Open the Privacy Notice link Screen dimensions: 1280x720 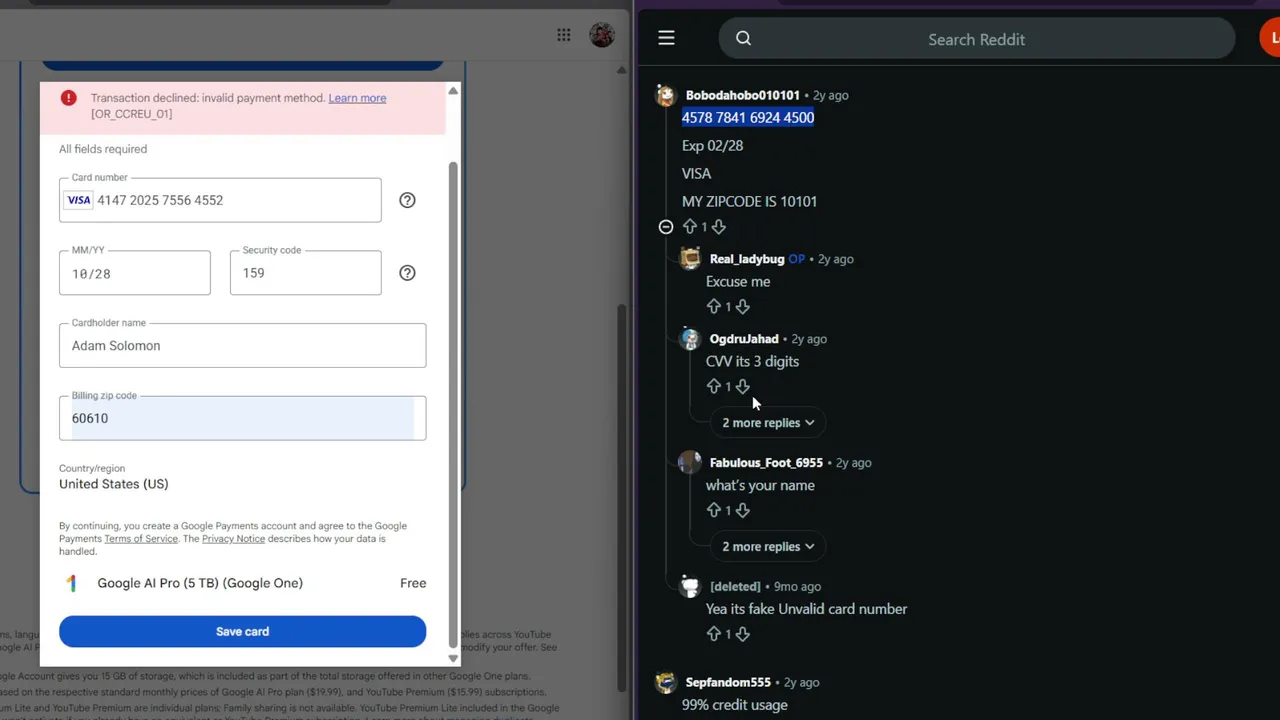(233, 539)
